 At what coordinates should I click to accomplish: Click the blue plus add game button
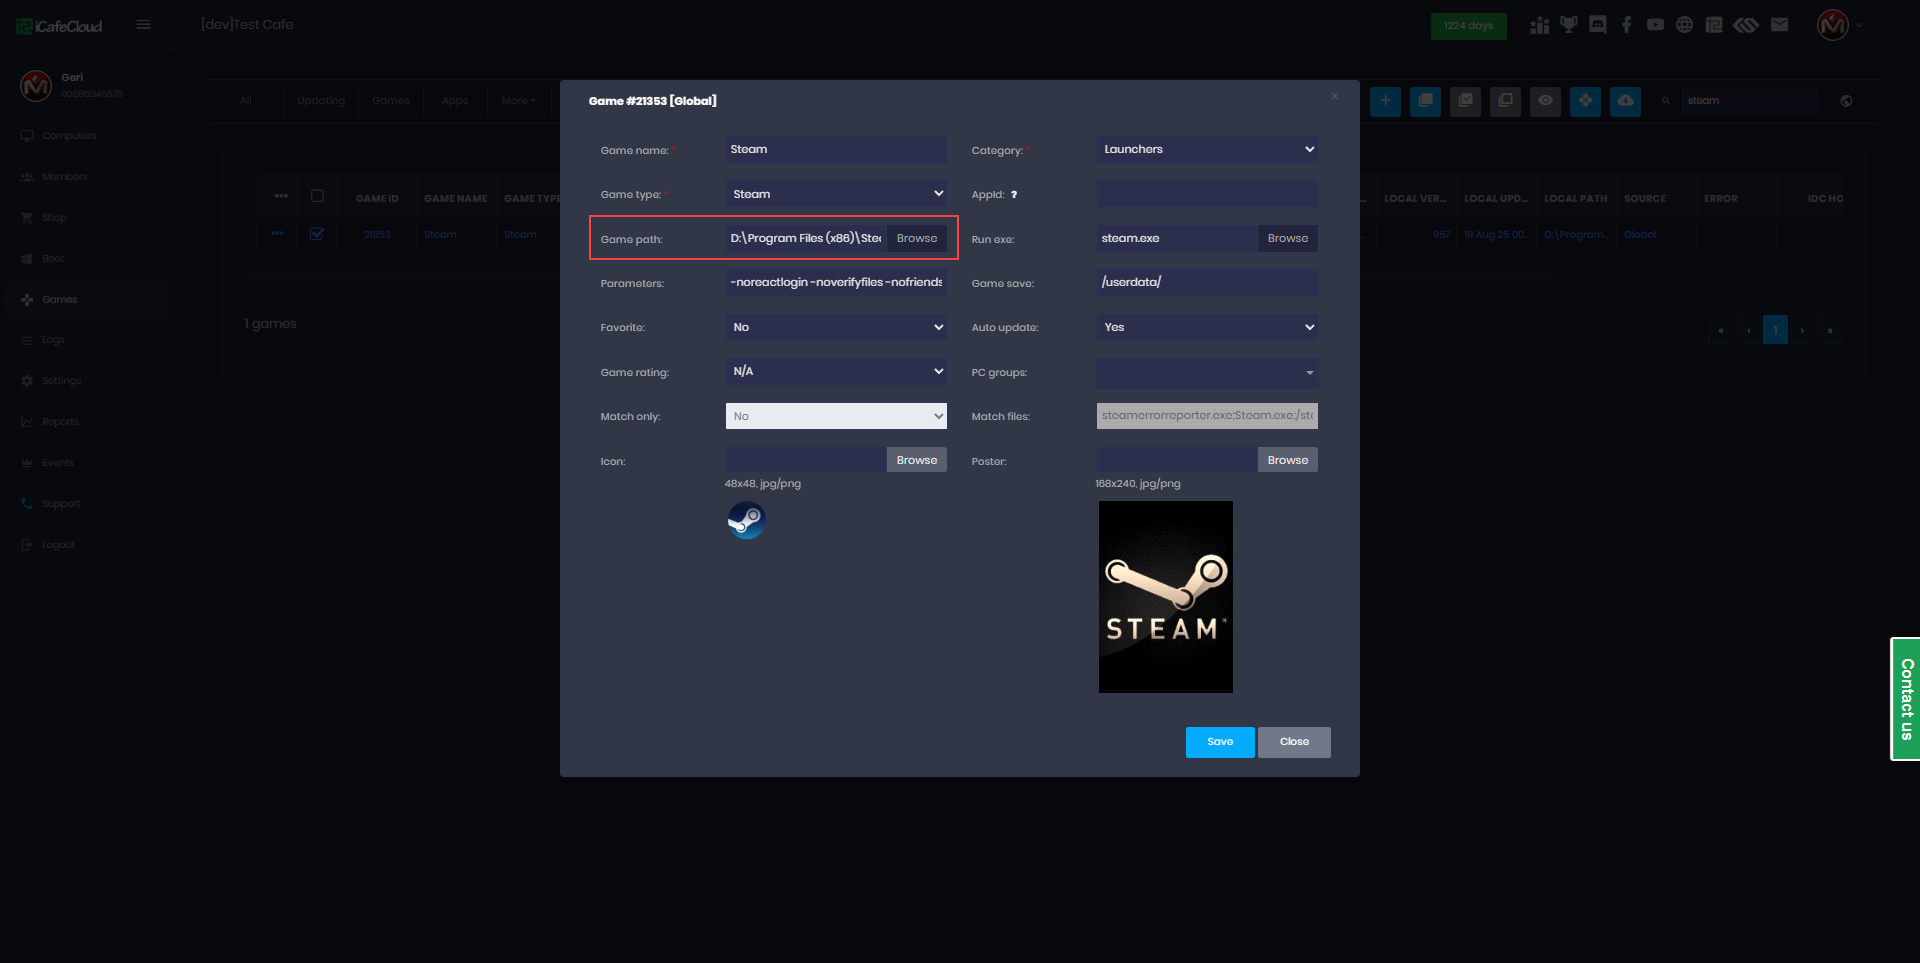click(1385, 101)
